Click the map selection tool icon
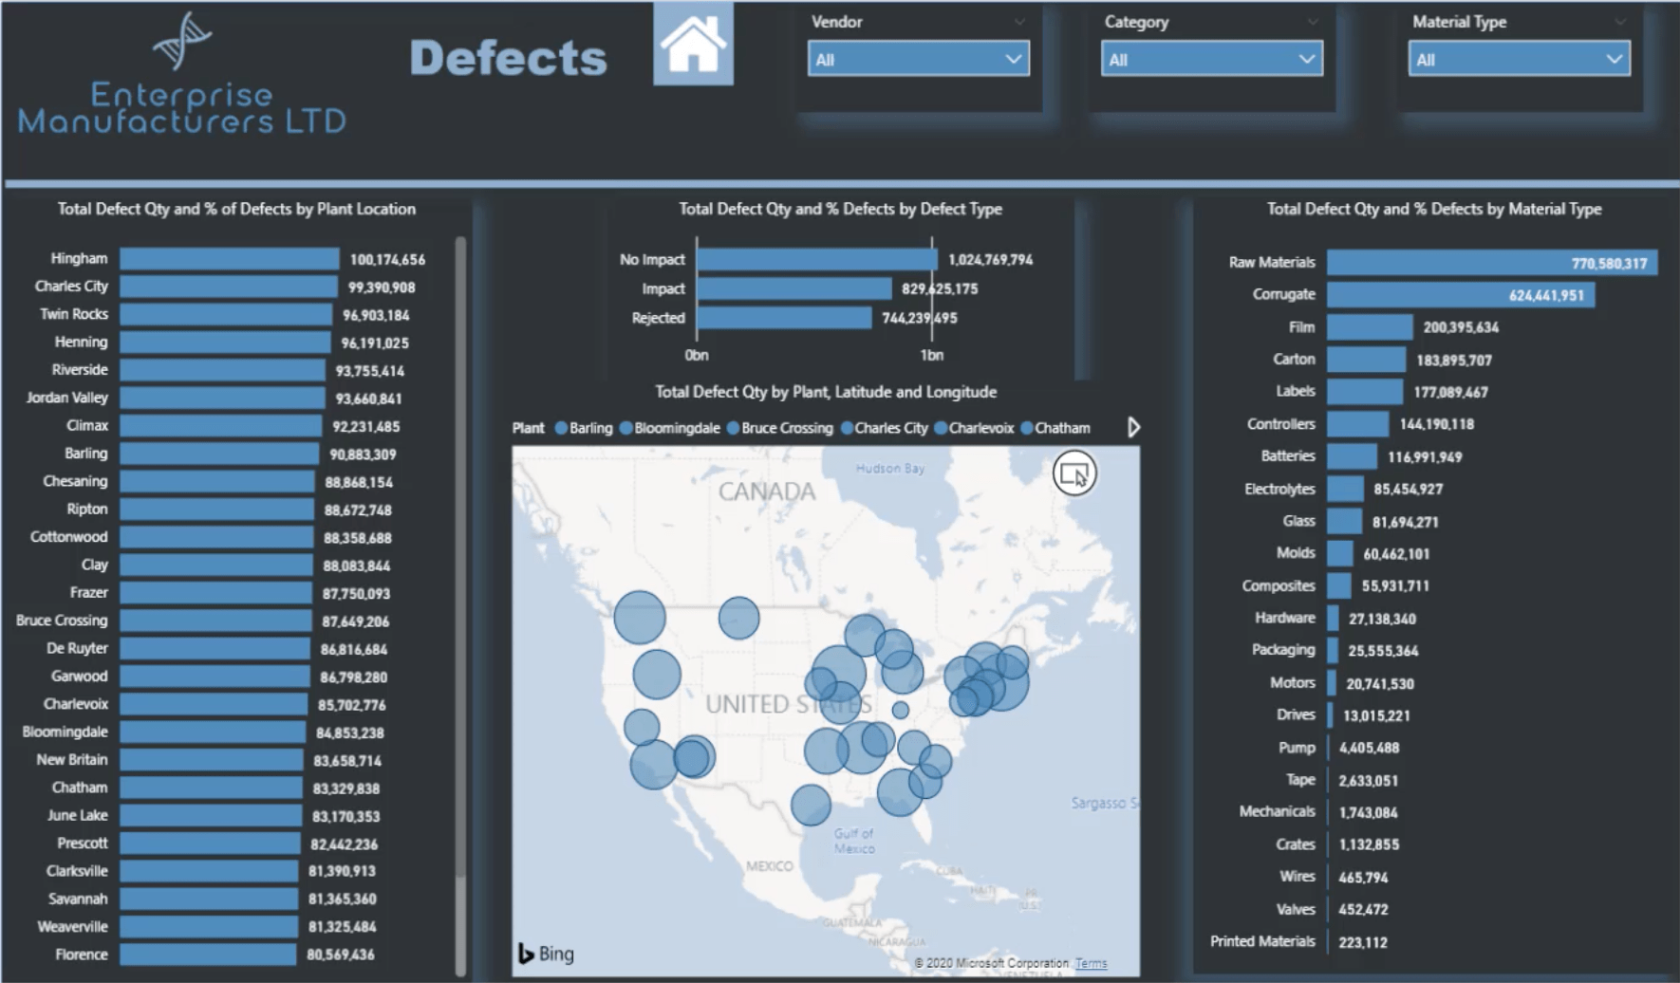 tap(1075, 474)
